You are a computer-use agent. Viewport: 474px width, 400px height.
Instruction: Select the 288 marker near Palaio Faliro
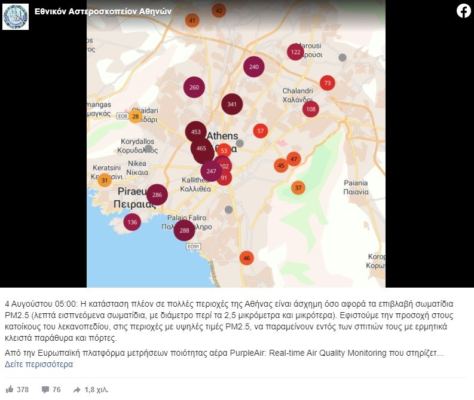[x=184, y=230]
